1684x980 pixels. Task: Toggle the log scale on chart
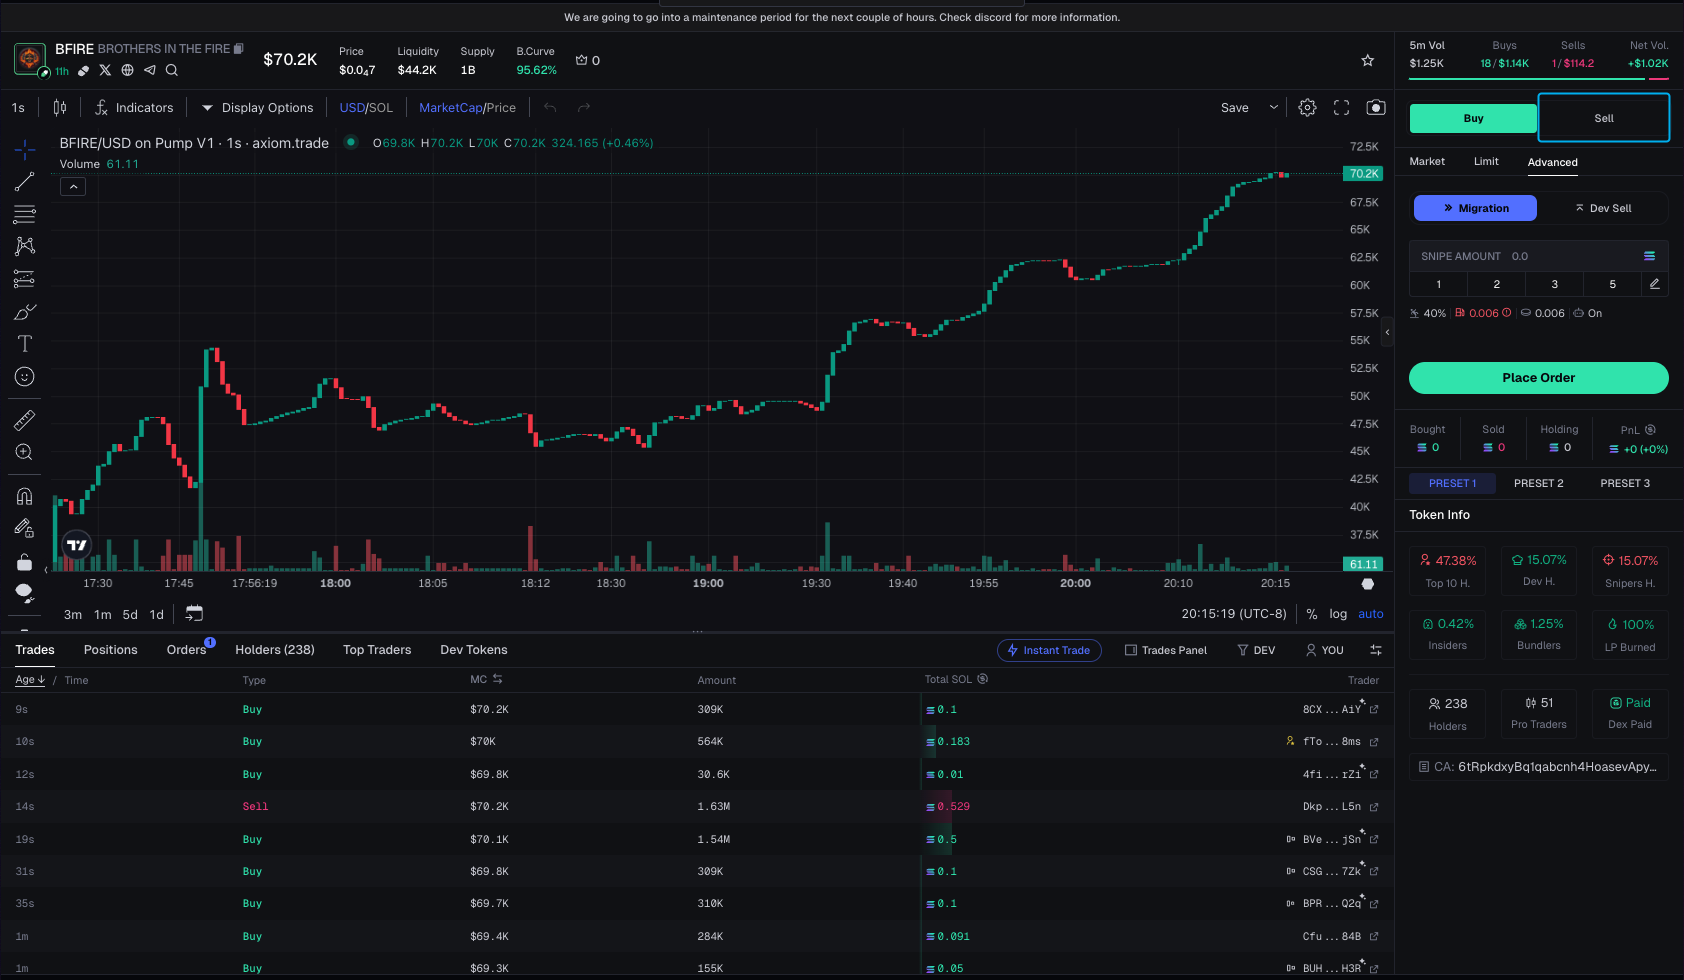tap(1337, 614)
